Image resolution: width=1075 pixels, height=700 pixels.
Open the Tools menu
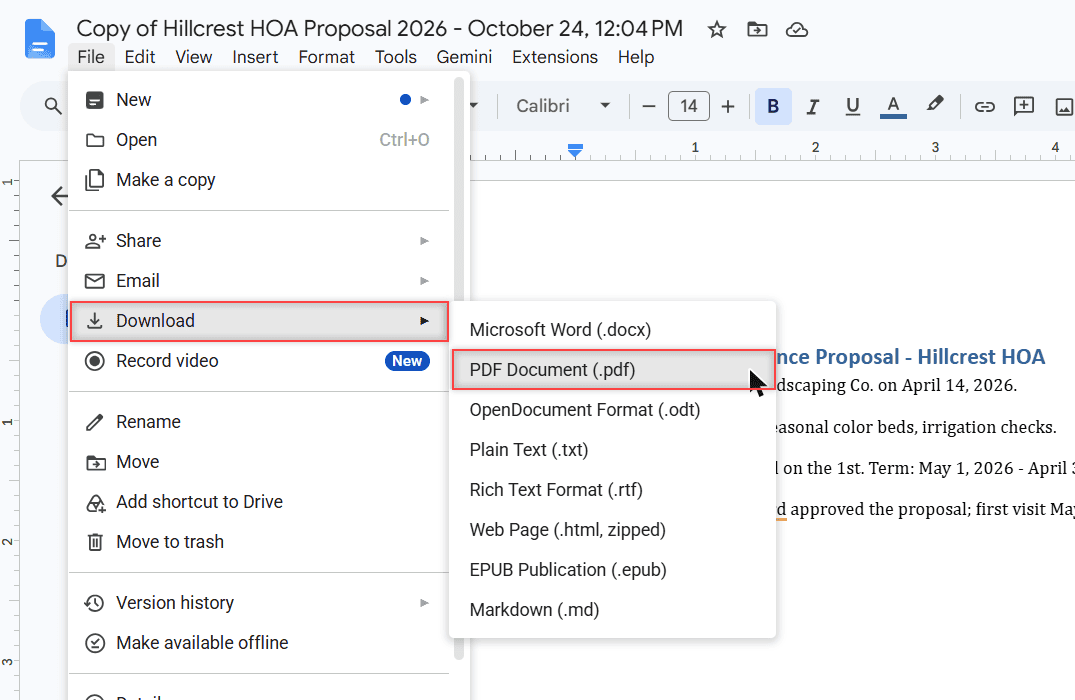pos(396,57)
